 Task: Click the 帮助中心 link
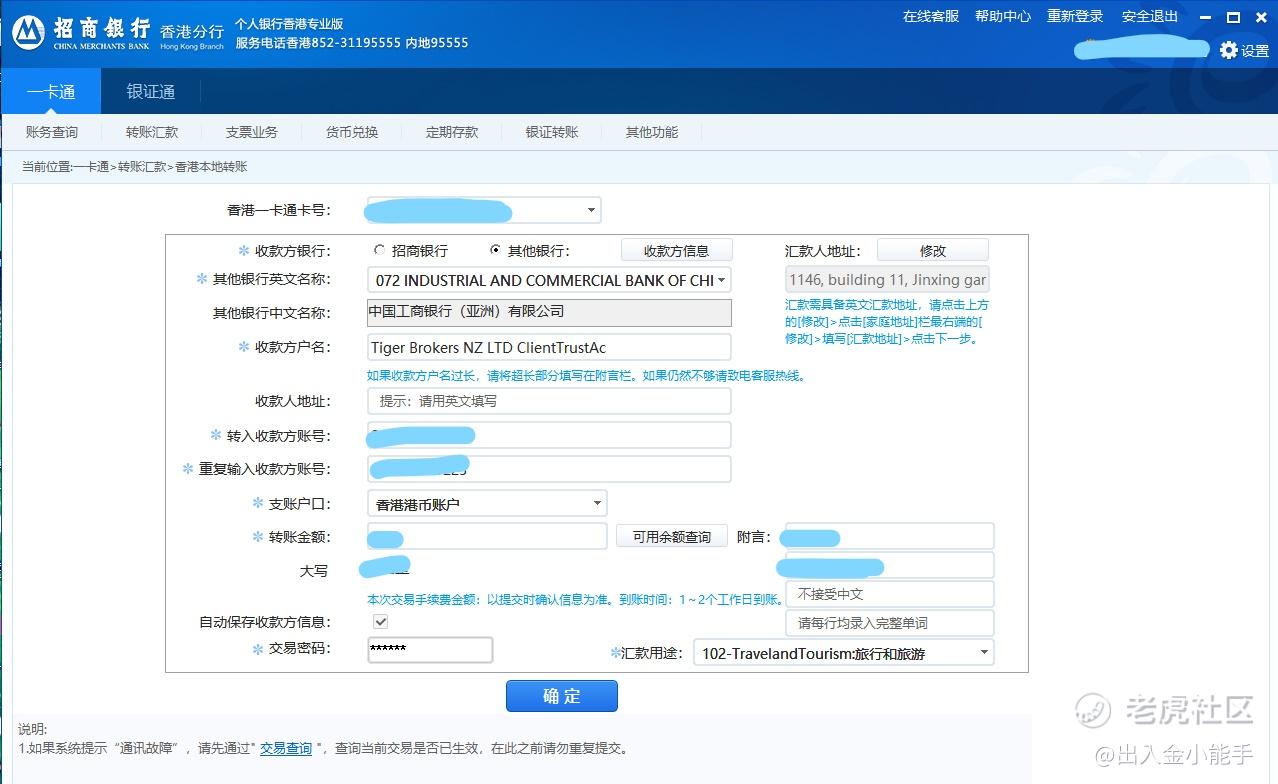click(1003, 16)
